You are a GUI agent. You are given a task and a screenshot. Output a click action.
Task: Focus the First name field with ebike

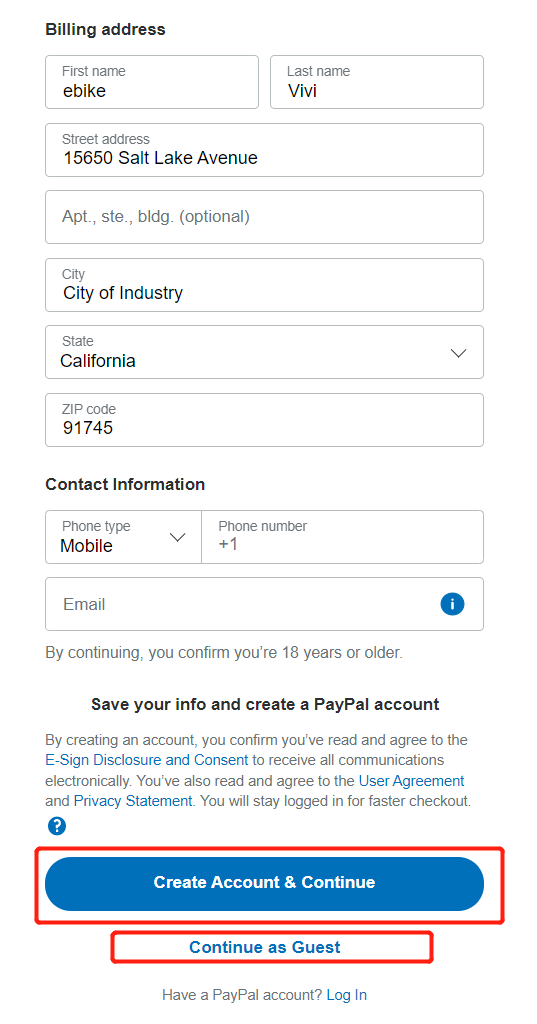[x=152, y=82]
